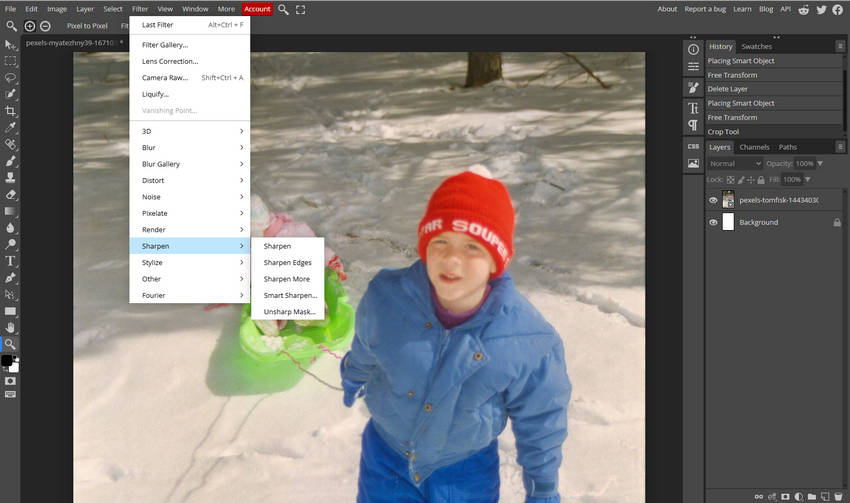Toggle lock transparent pixels
Screen dimensions: 850x503
731,179
